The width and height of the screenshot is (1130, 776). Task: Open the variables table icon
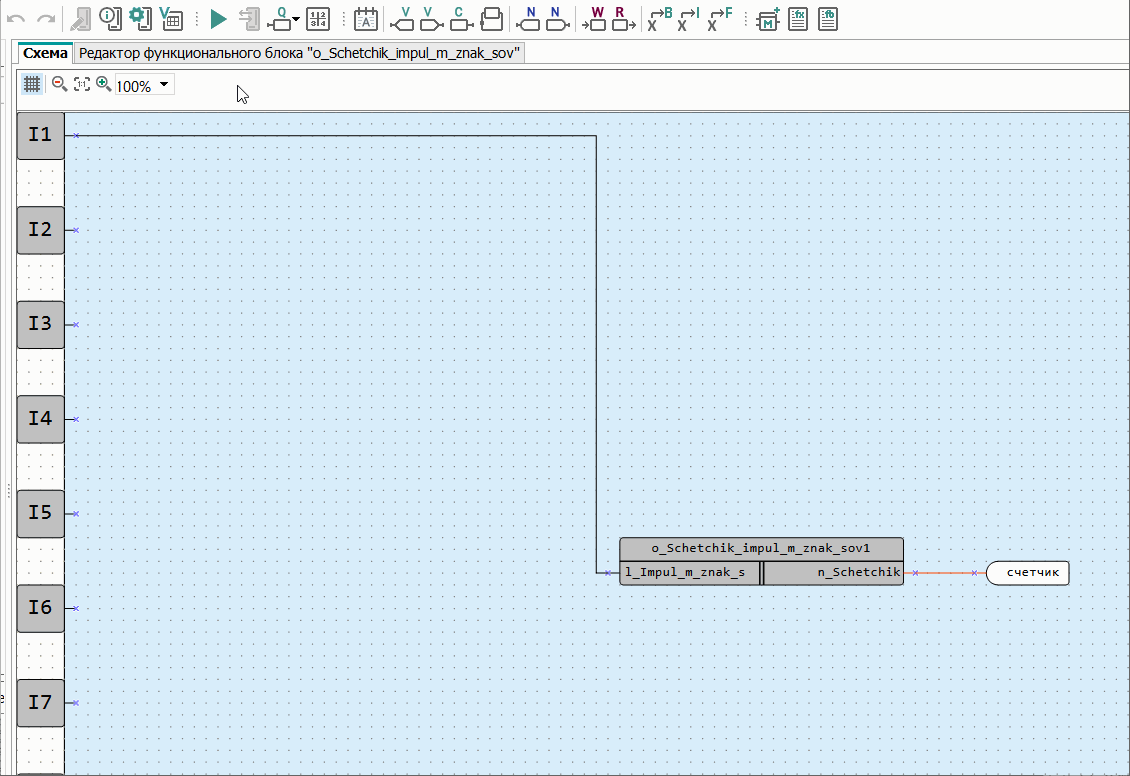171,19
